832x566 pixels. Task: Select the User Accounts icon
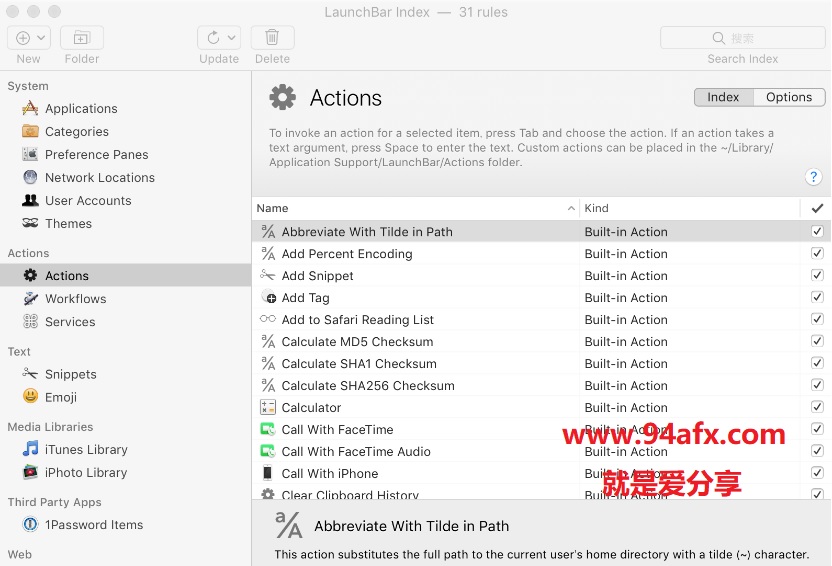click(30, 200)
